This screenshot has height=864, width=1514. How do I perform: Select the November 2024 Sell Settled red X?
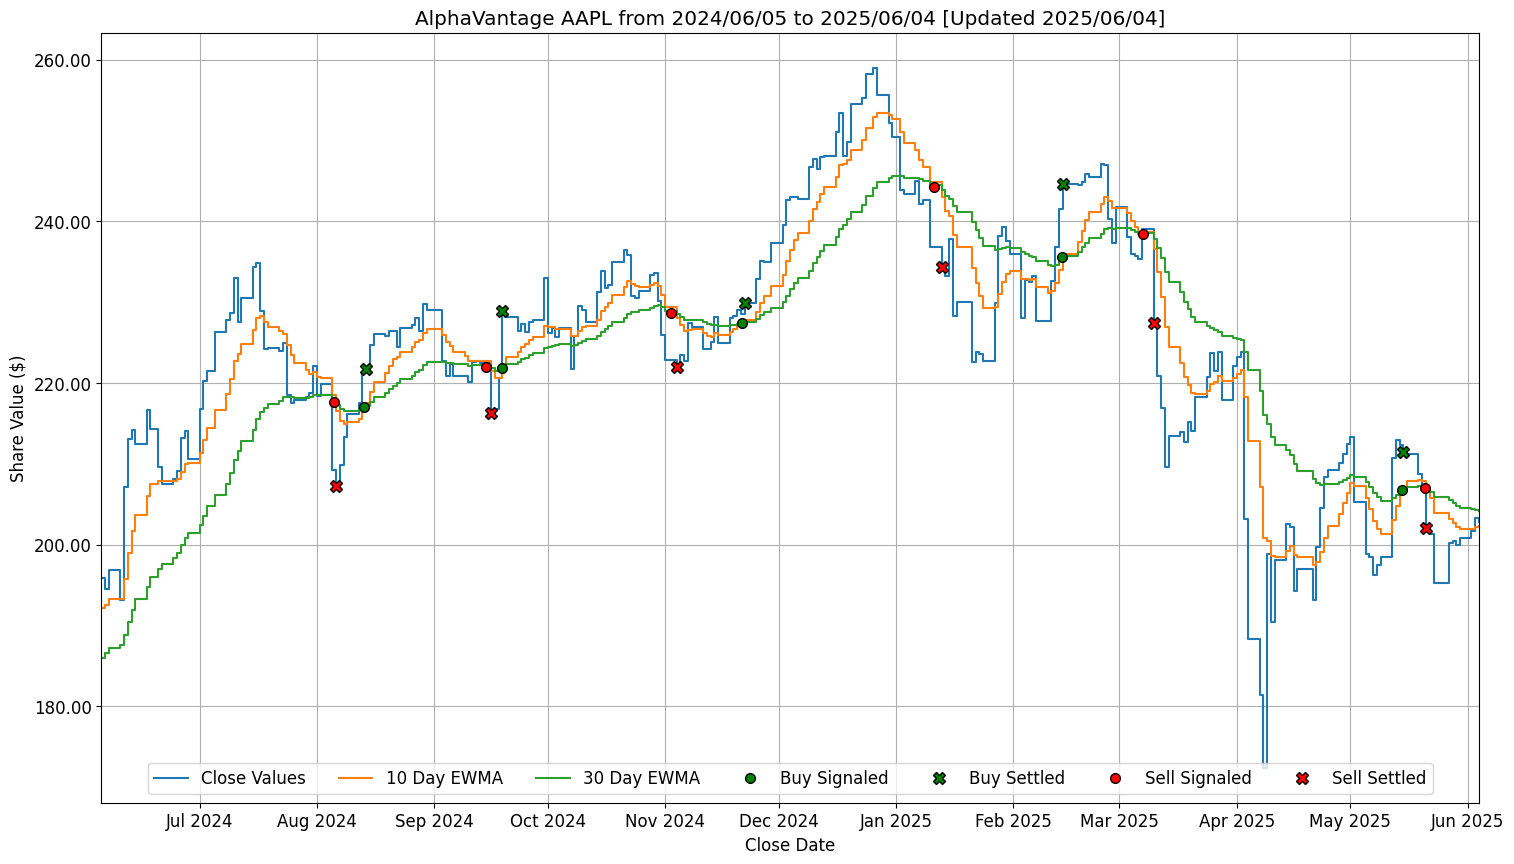tap(677, 368)
